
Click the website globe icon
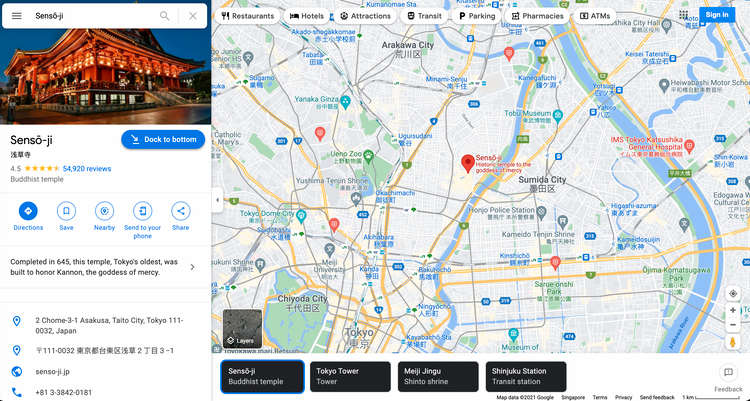17,371
